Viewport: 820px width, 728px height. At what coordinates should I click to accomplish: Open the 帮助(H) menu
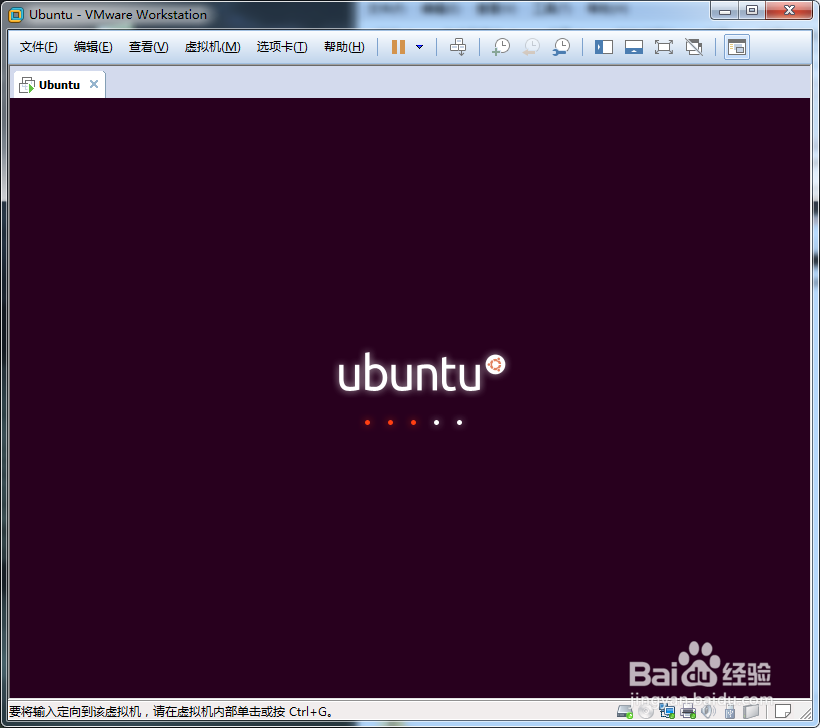click(x=344, y=47)
